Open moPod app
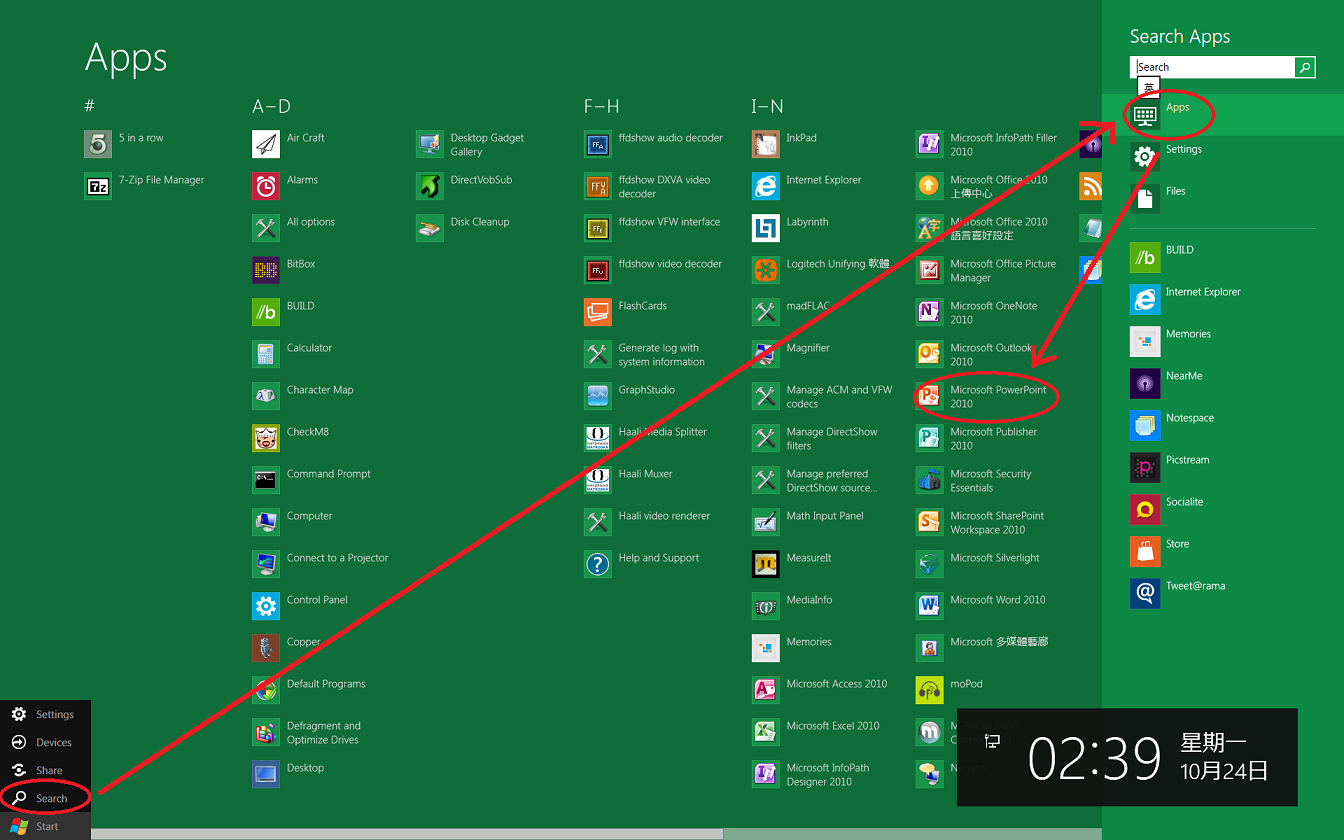 click(949, 690)
